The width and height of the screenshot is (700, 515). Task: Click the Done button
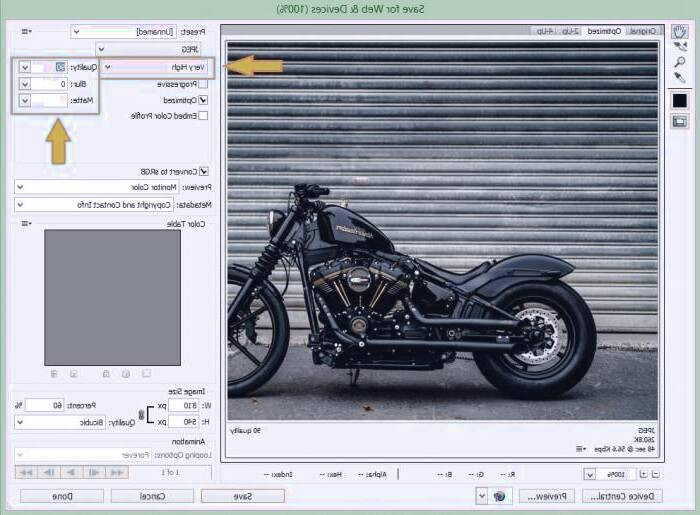[x=62, y=496]
